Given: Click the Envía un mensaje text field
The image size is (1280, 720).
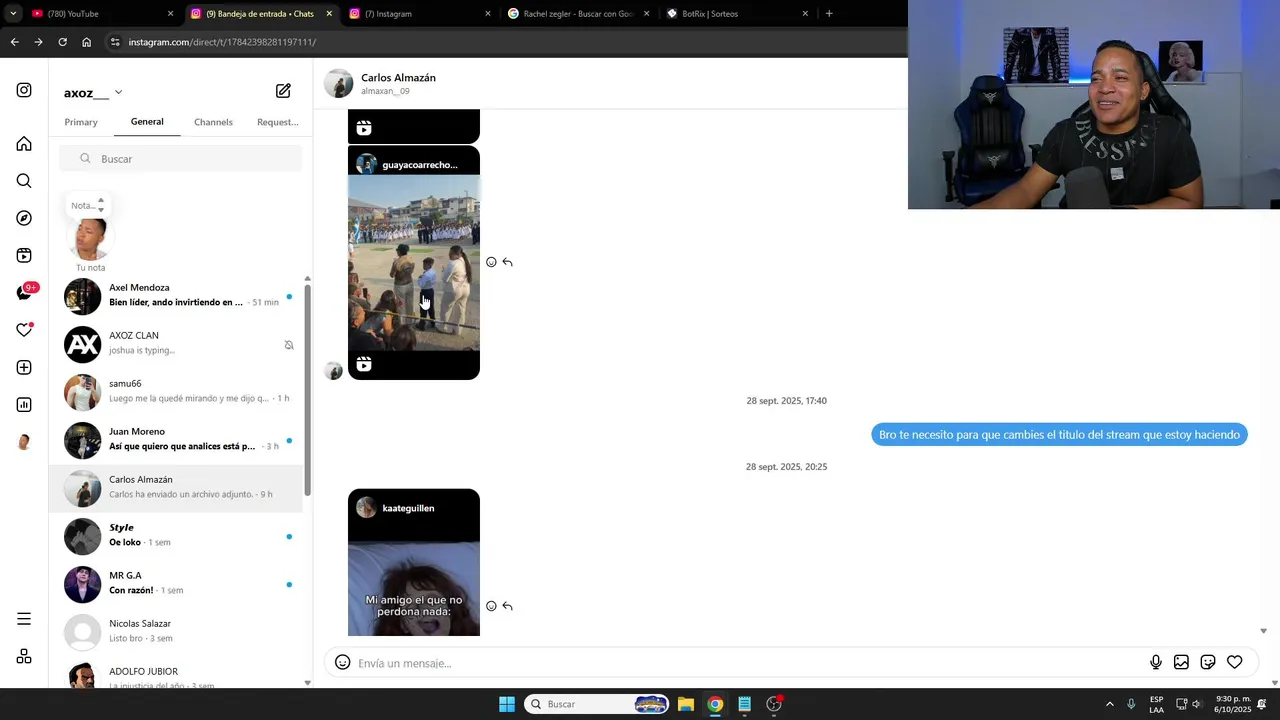Looking at the screenshot, I should 748,663.
